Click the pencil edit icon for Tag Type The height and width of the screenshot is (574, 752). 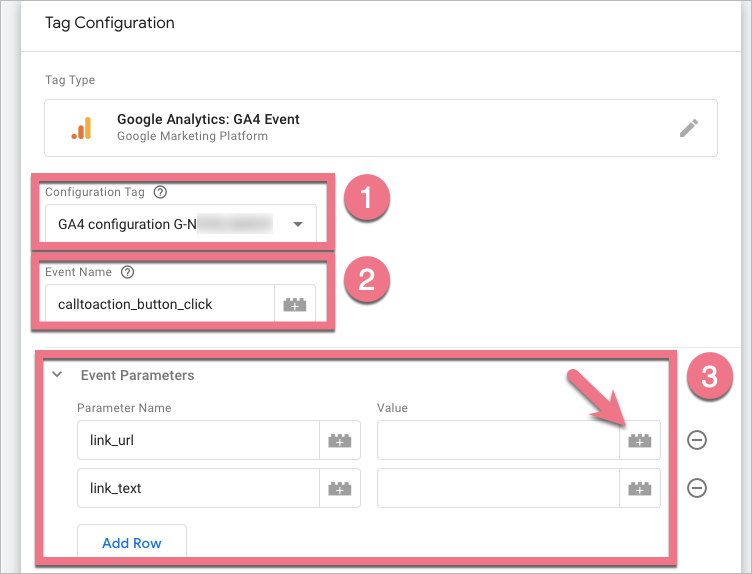688,128
